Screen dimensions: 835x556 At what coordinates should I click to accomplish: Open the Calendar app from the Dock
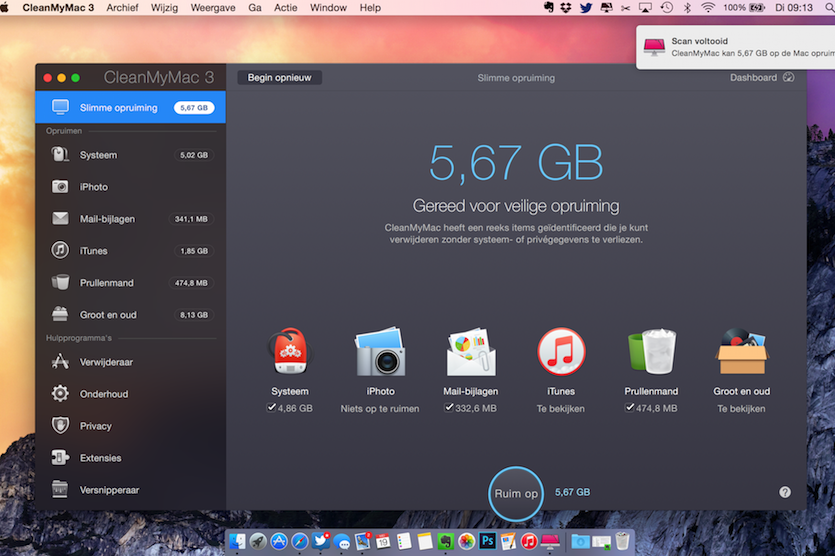point(383,541)
